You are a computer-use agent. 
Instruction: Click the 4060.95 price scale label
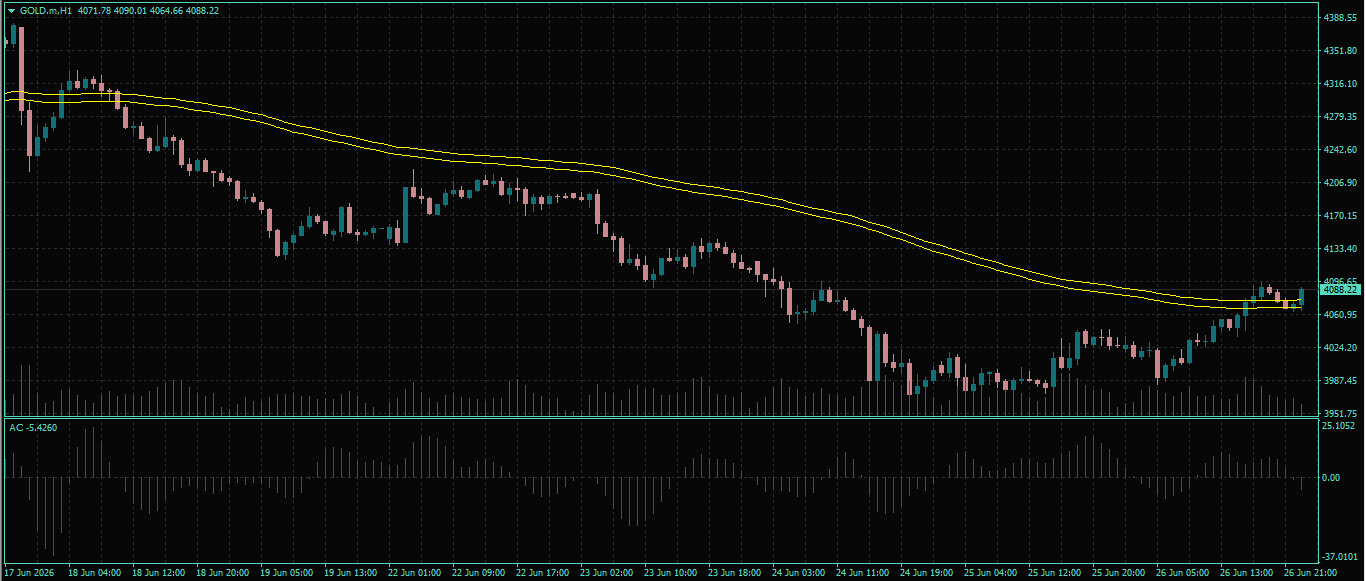1338,315
